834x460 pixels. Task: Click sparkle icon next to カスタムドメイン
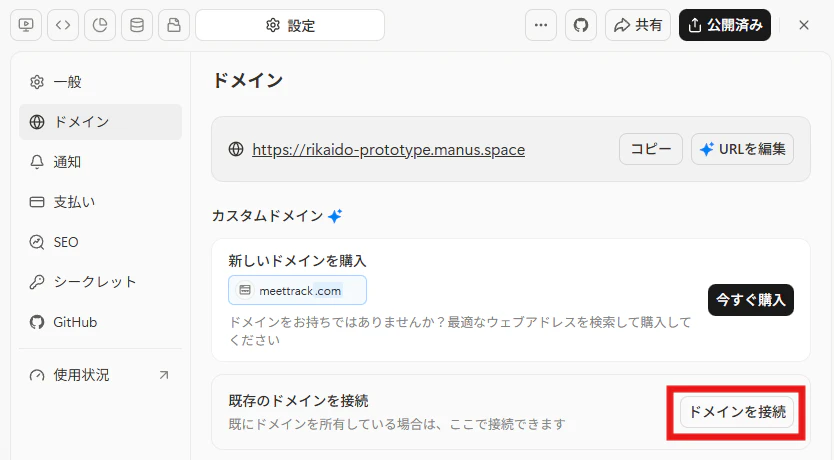[335, 216]
